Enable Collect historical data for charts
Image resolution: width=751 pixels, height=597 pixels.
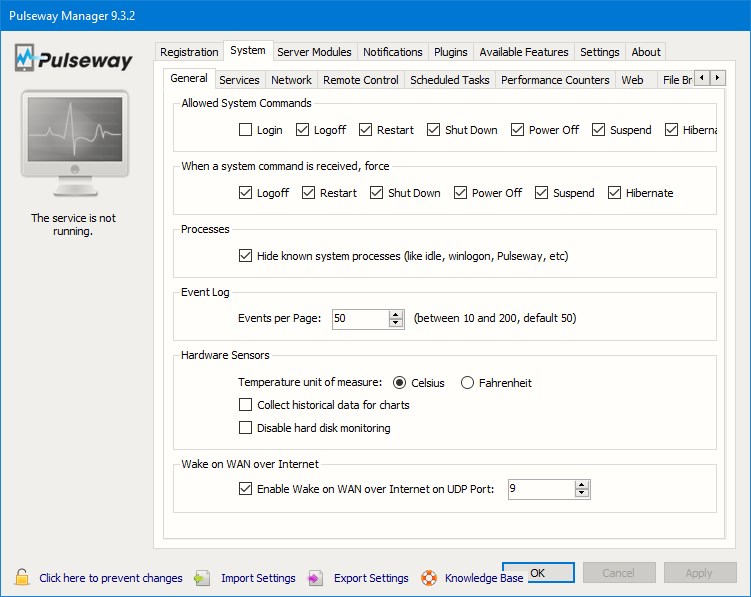[x=246, y=405]
